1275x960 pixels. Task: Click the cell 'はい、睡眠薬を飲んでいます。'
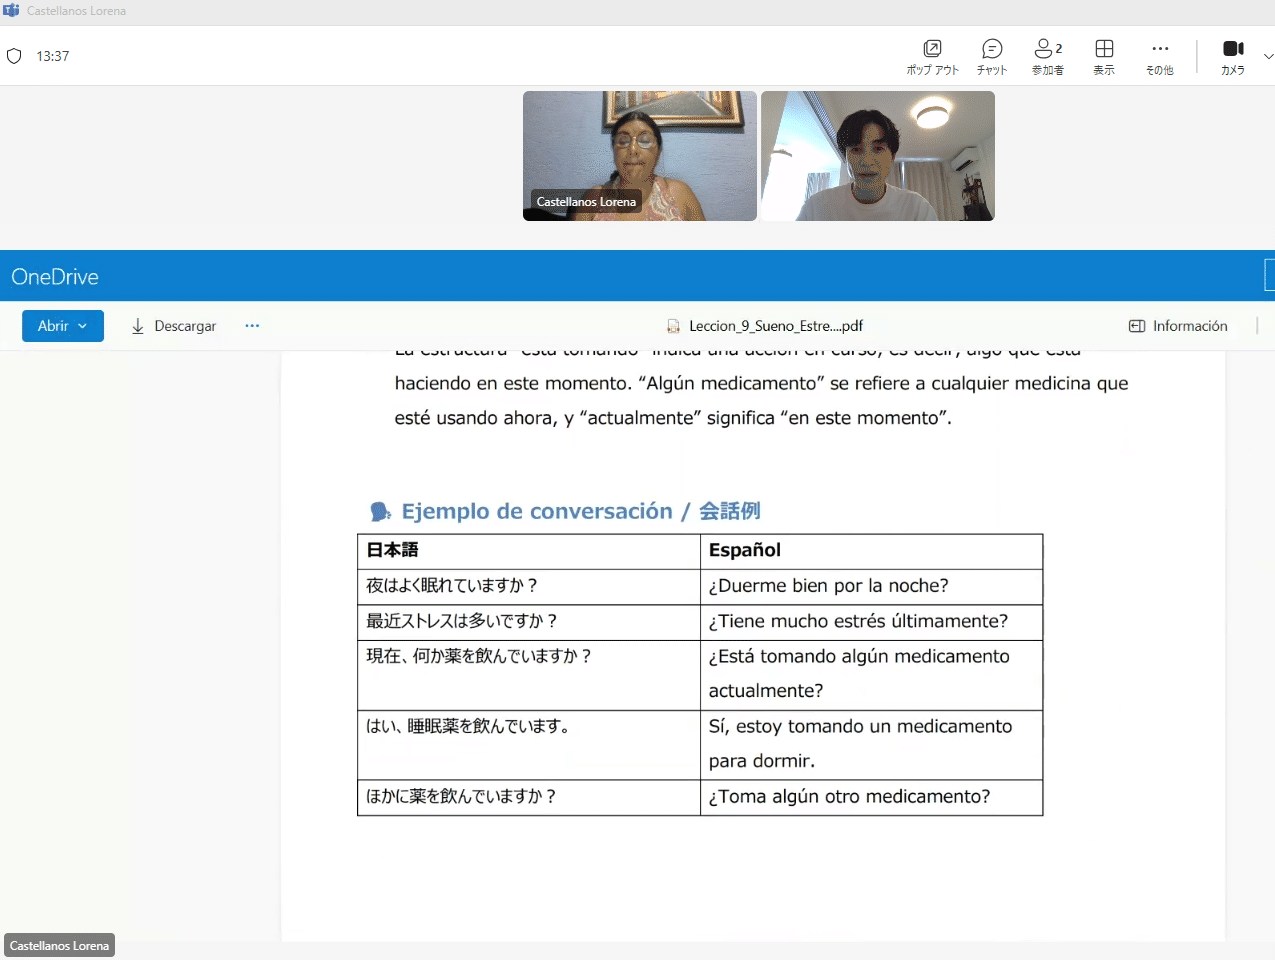pos(529,745)
